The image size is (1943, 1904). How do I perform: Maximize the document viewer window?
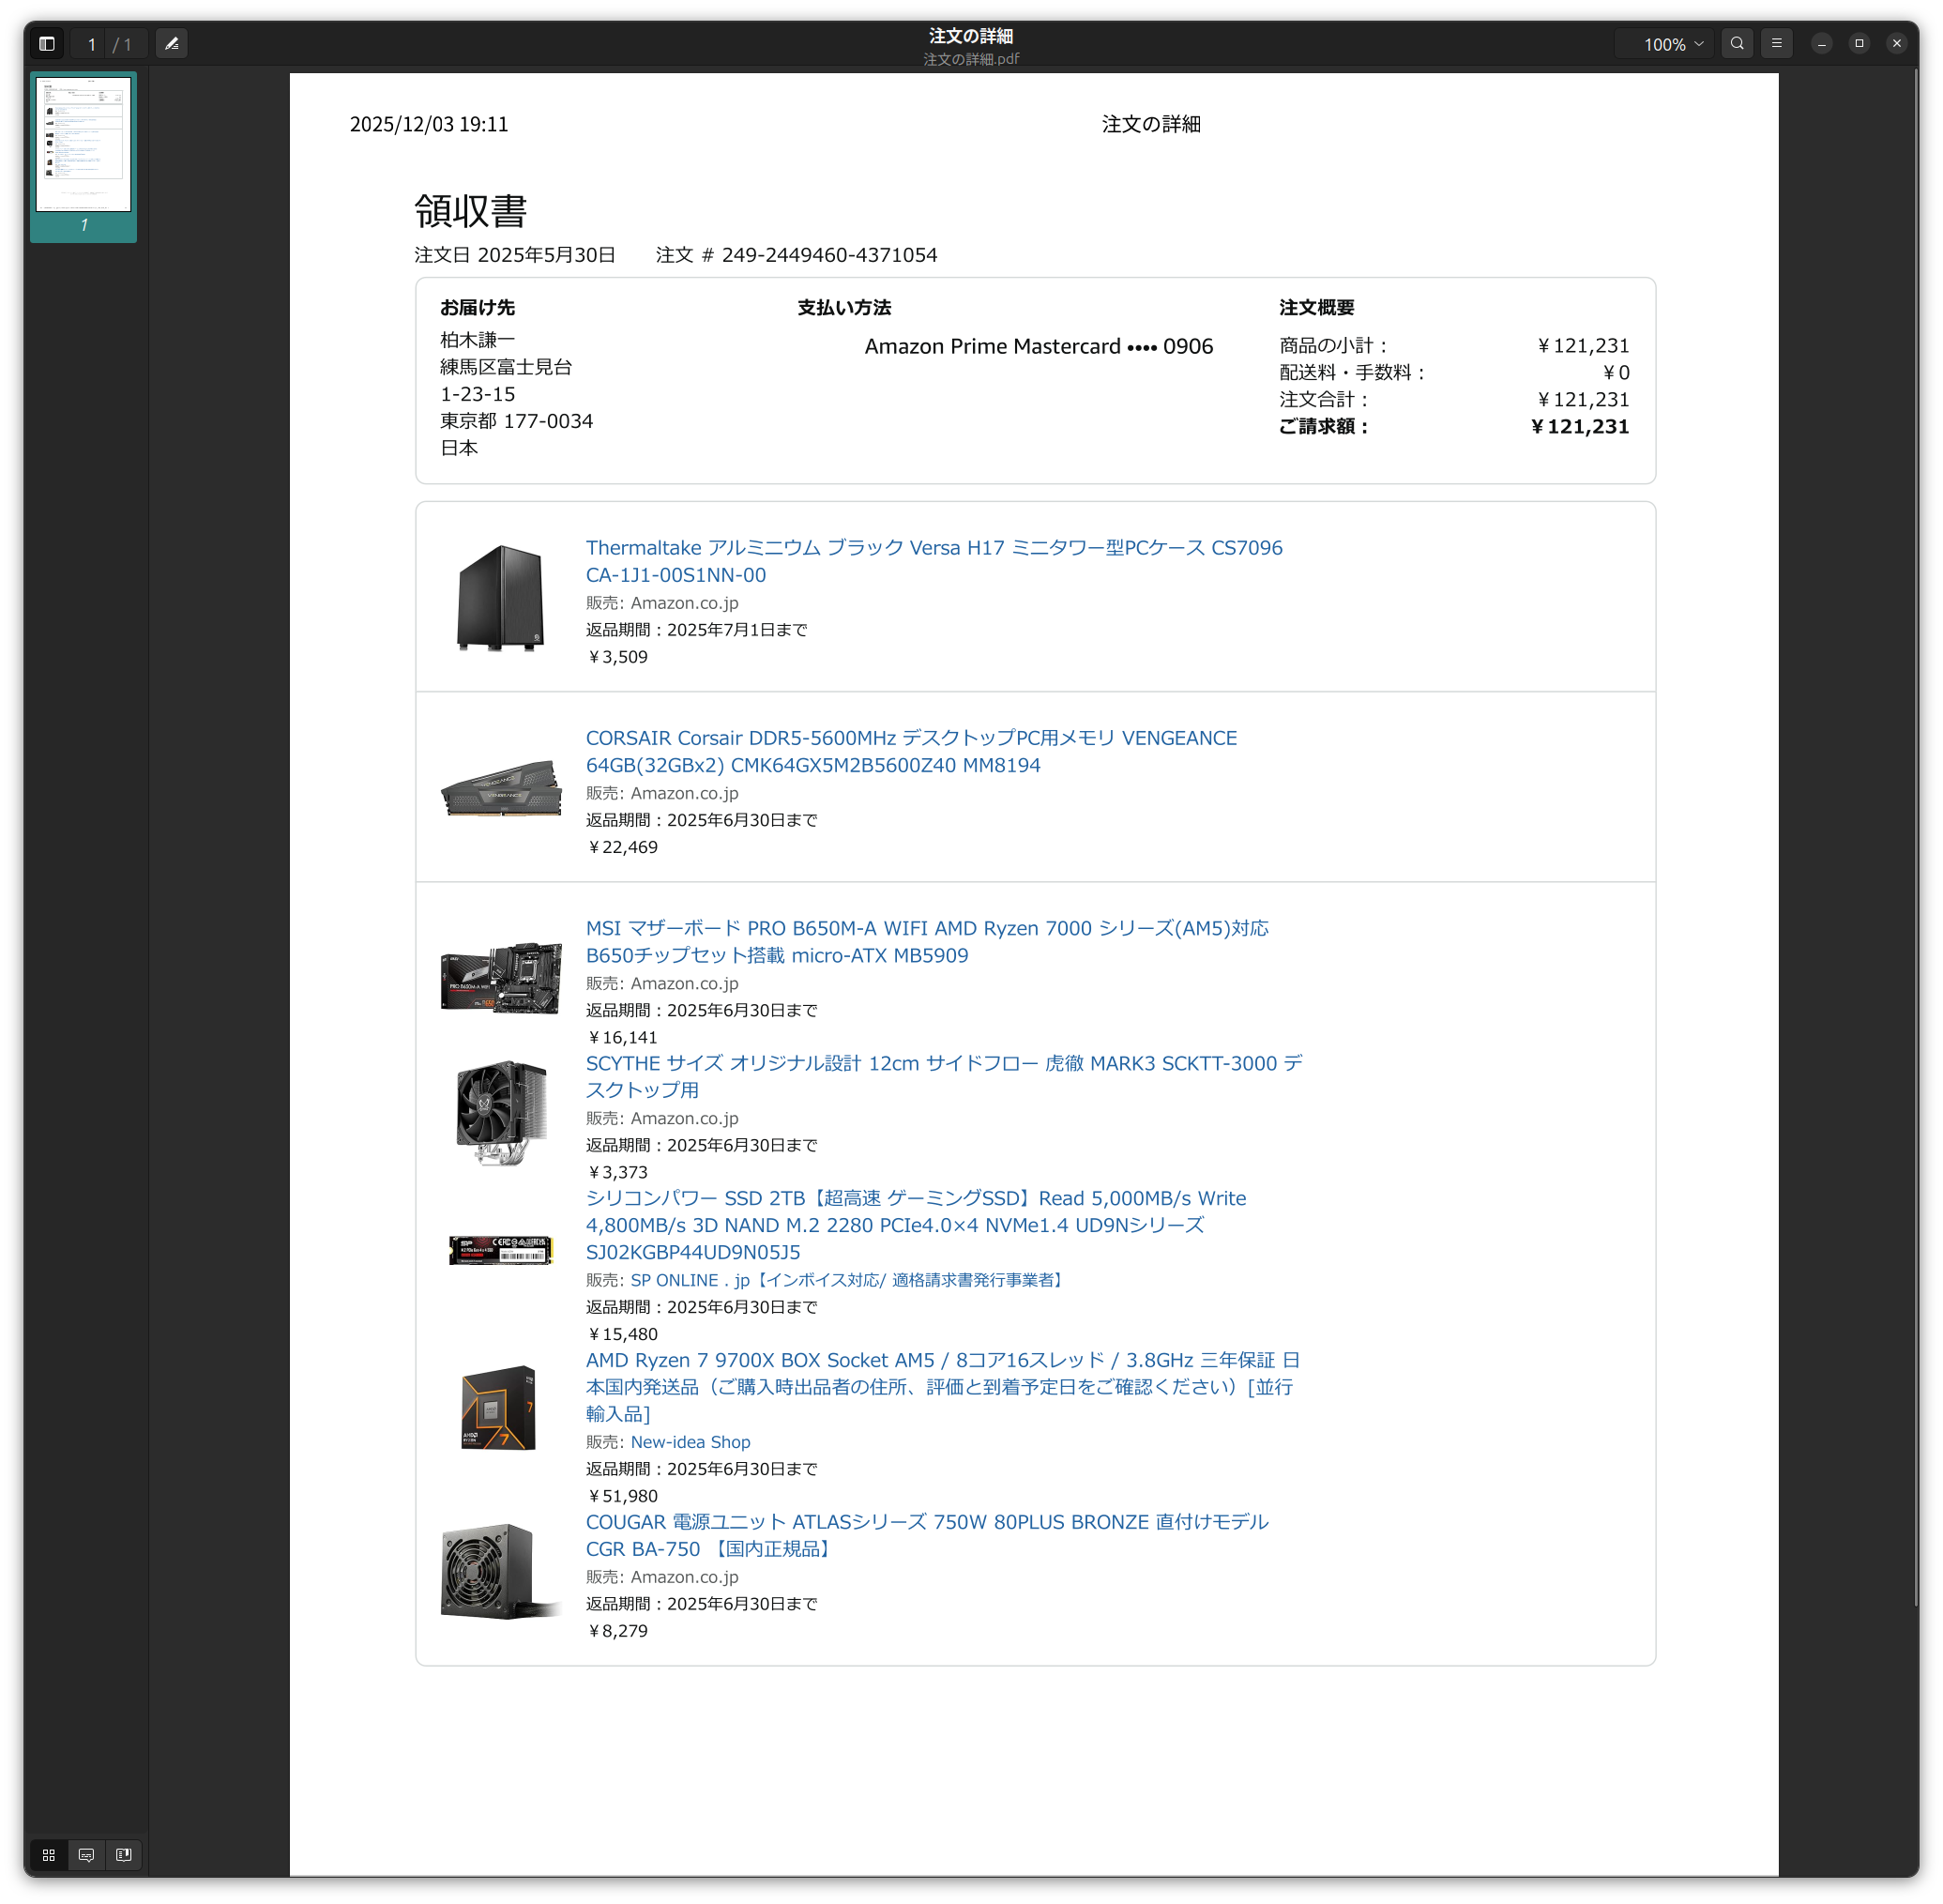tap(1859, 44)
